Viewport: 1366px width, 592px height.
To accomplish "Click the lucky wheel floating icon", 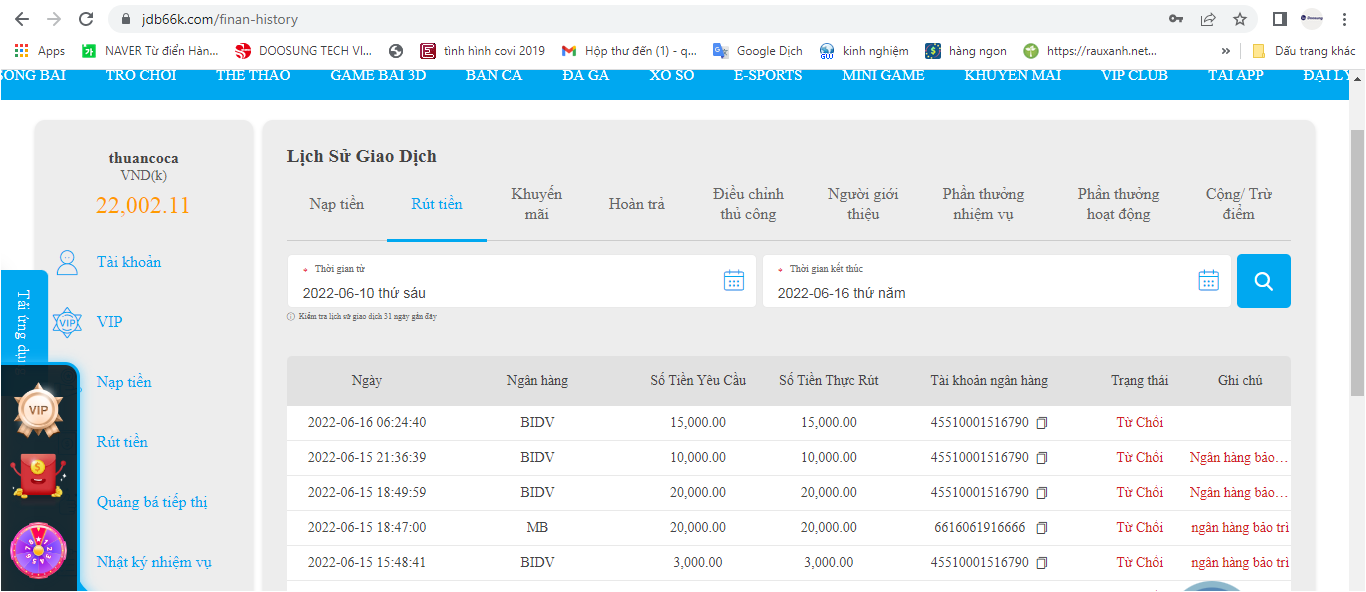I will [38, 550].
